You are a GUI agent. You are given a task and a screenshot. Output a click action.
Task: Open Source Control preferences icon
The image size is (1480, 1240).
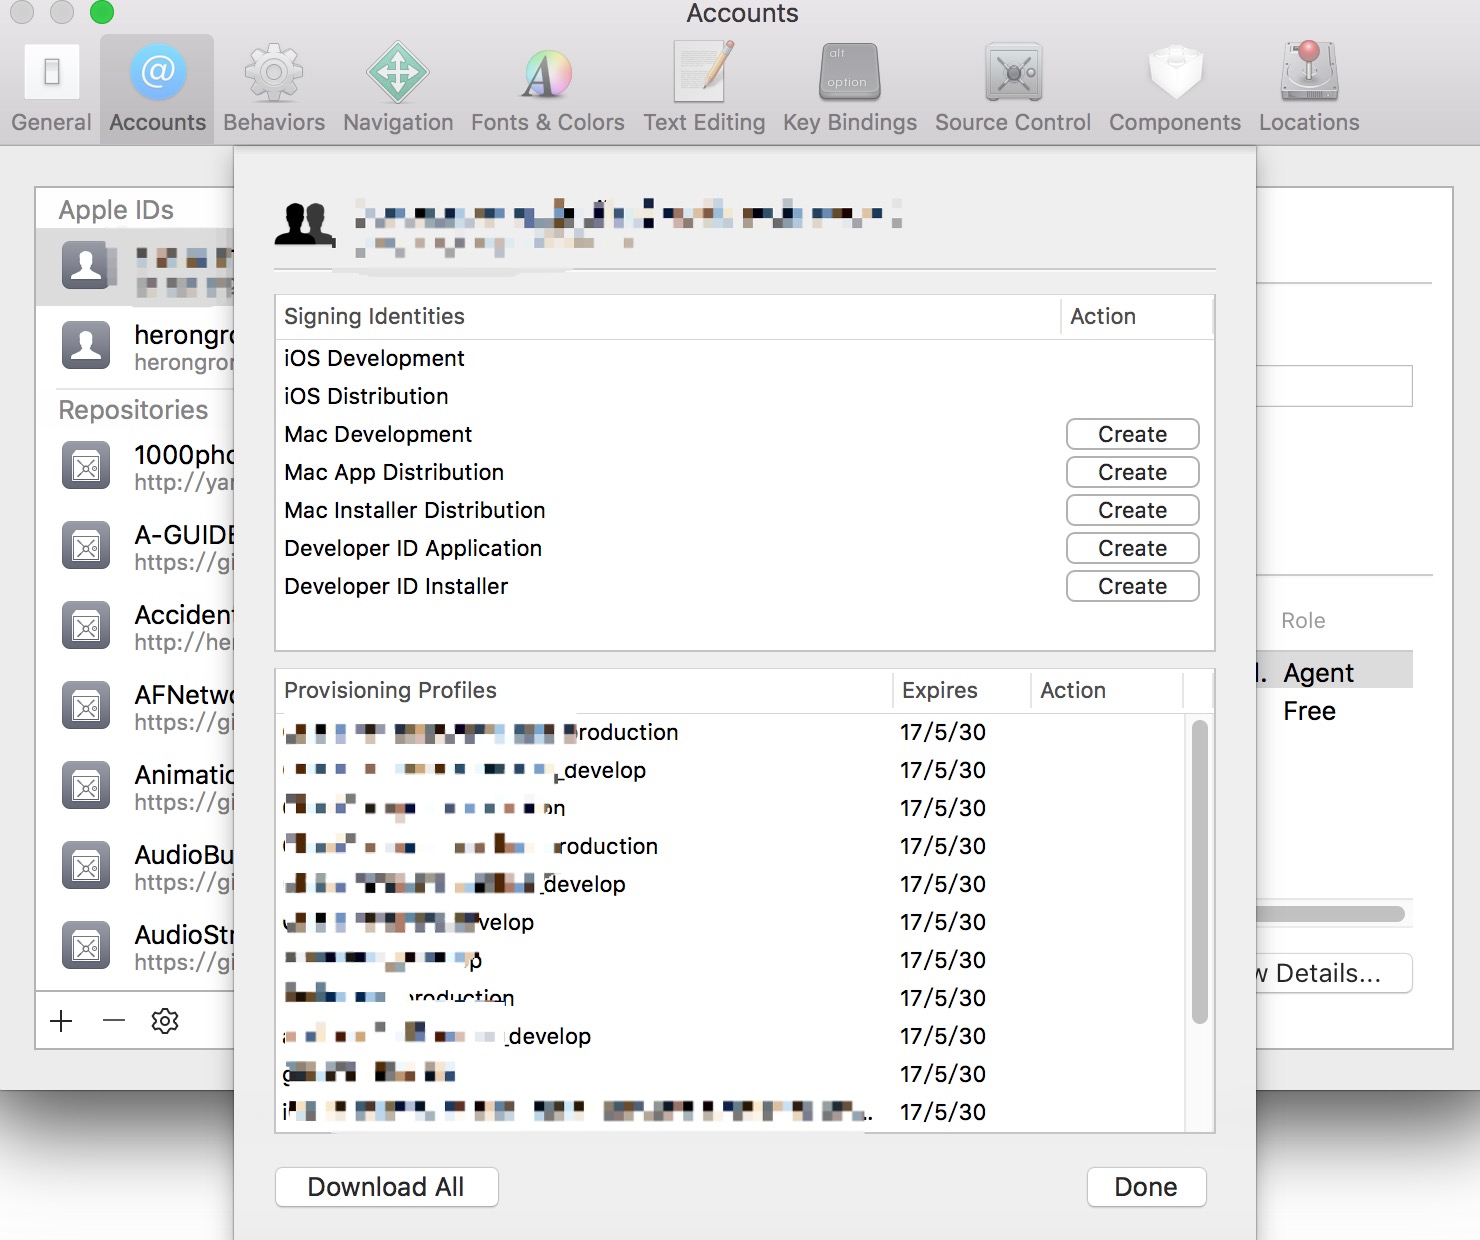click(x=1013, y=72)
